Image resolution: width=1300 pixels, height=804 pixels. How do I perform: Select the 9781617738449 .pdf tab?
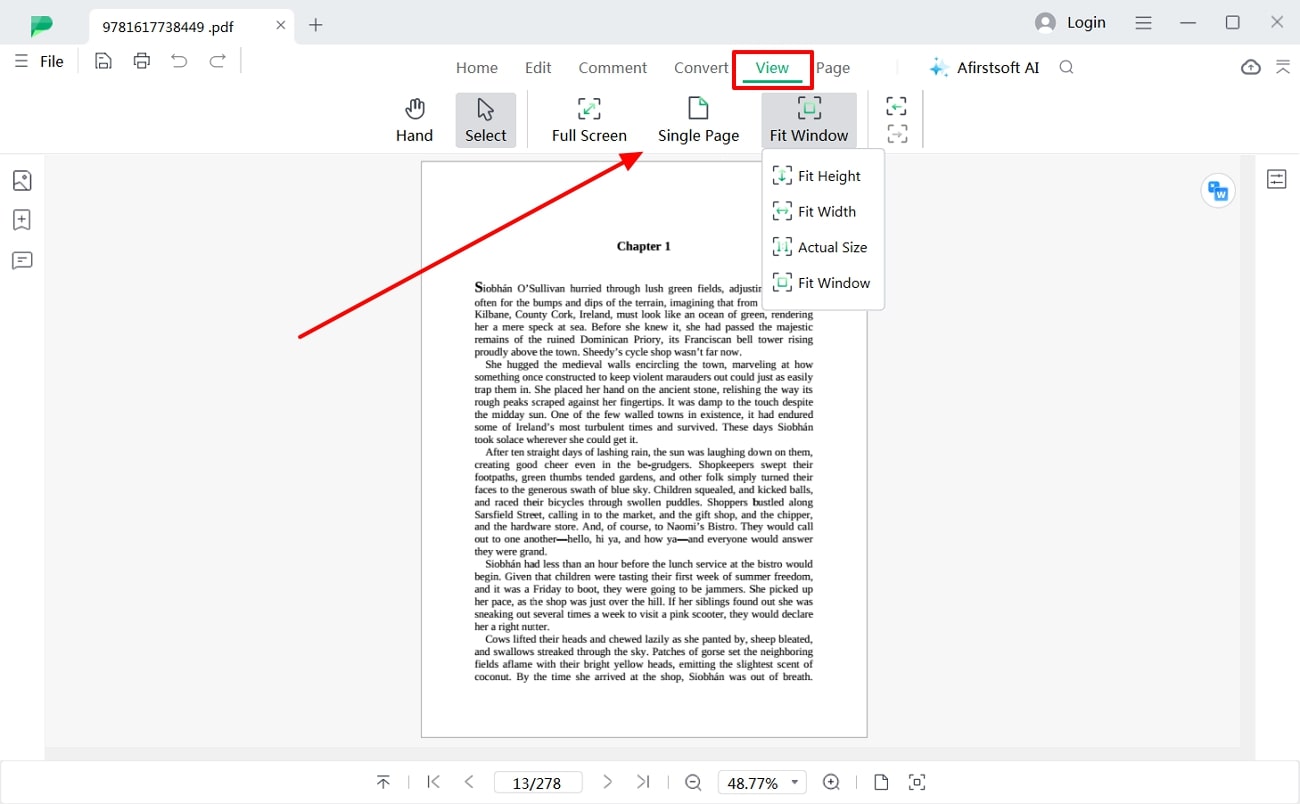[x=190, y=25]
